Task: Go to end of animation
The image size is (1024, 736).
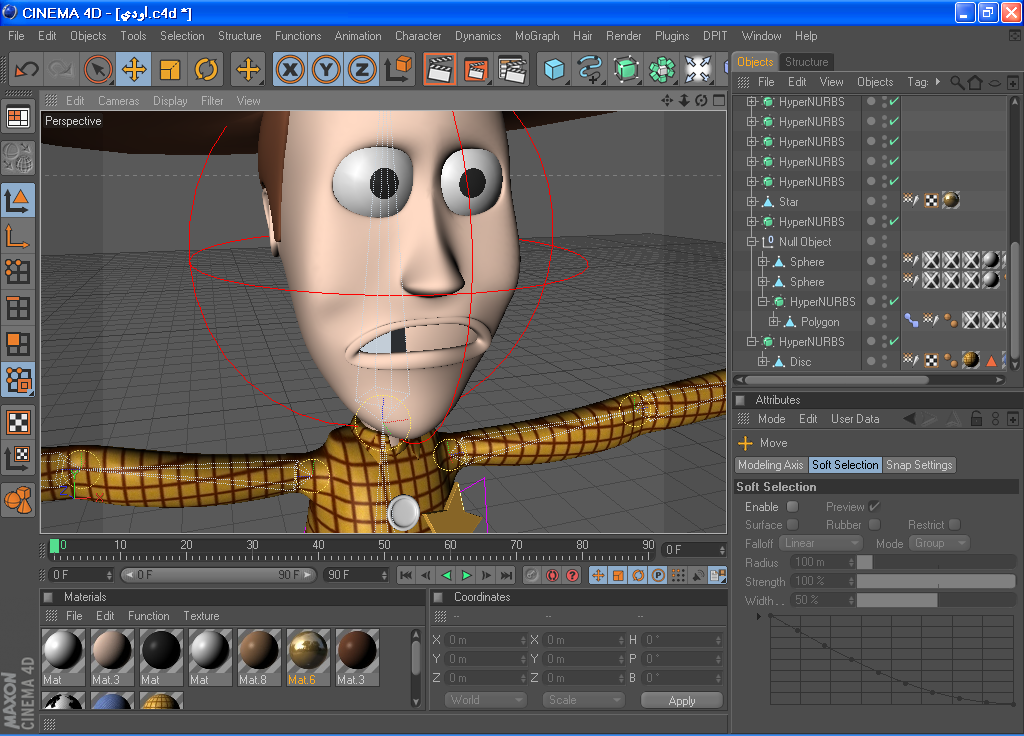Action: (x=507, y=575)
